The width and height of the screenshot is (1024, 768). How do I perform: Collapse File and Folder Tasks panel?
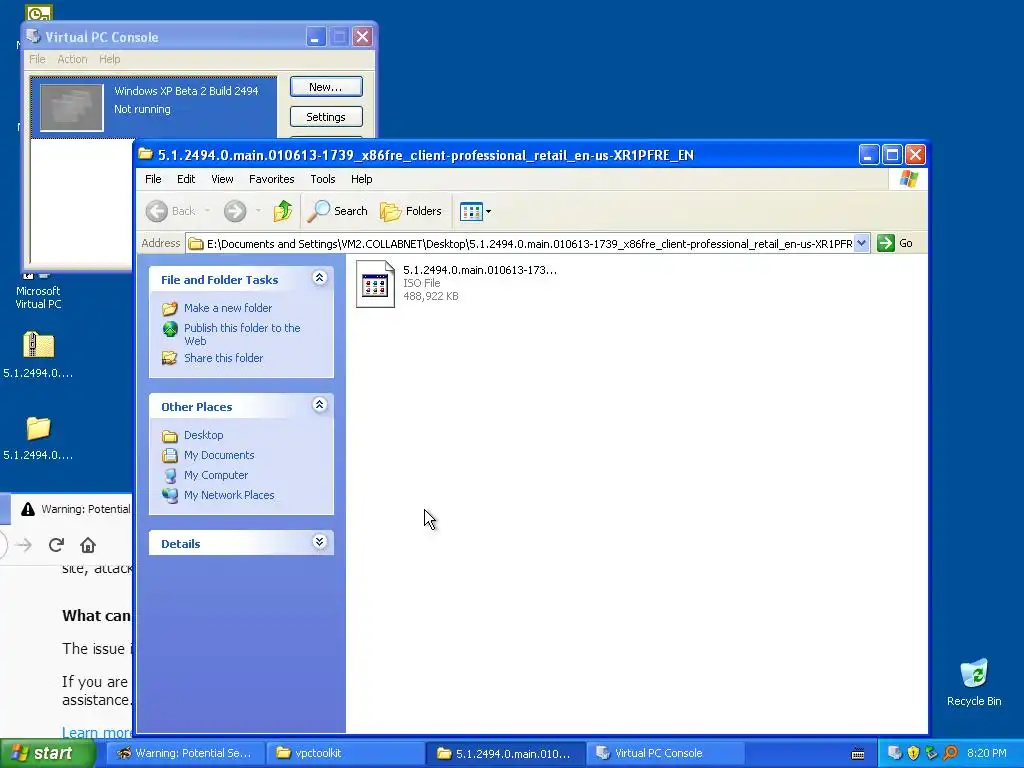319,278
